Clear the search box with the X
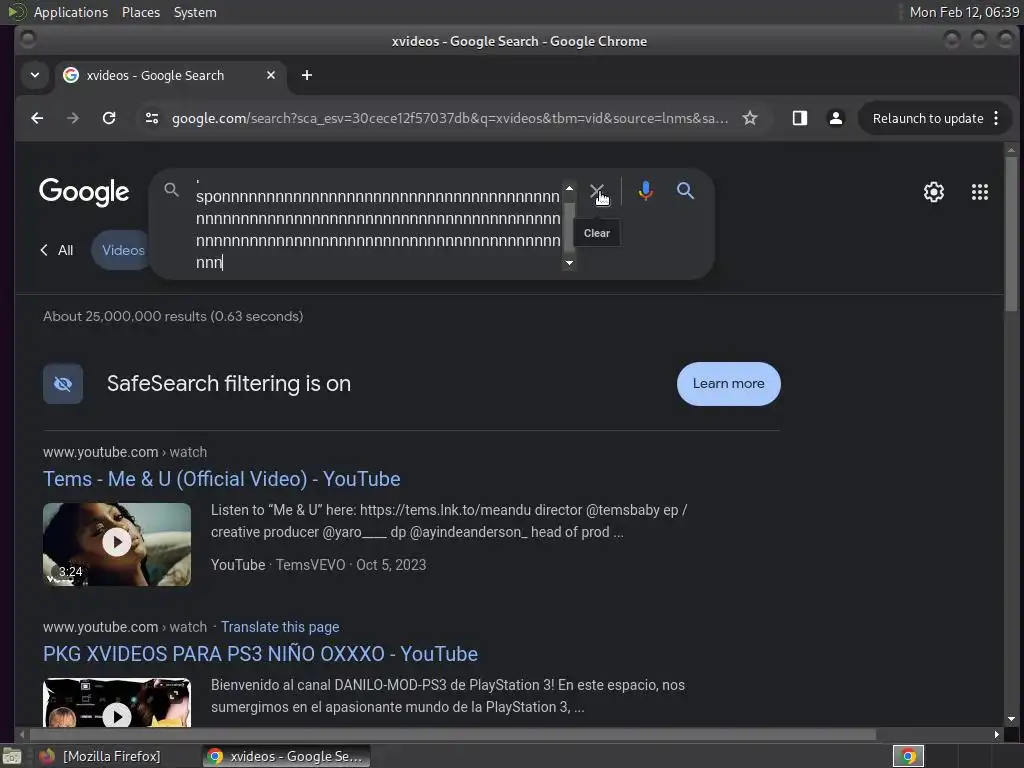 [x=596, y=191]
